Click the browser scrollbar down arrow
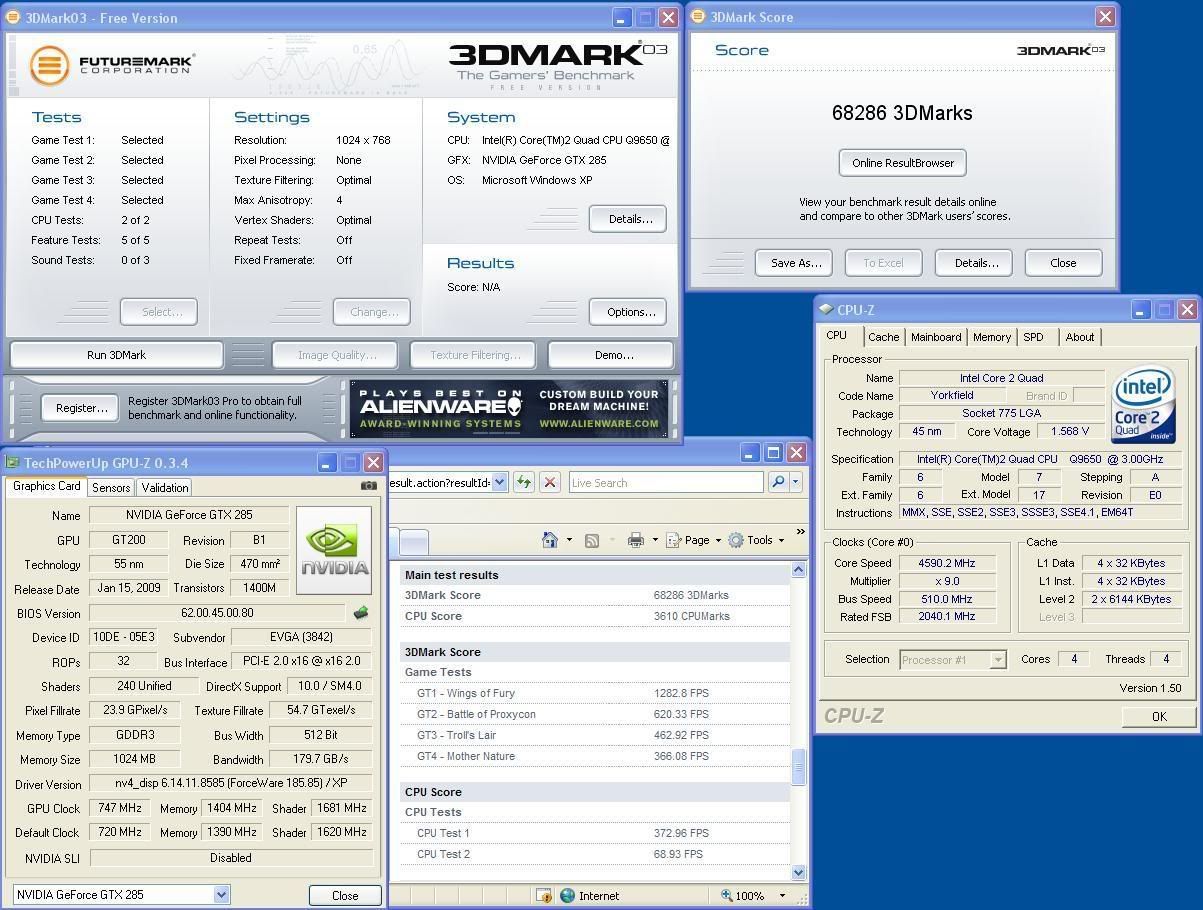 (x=798, y=872)
